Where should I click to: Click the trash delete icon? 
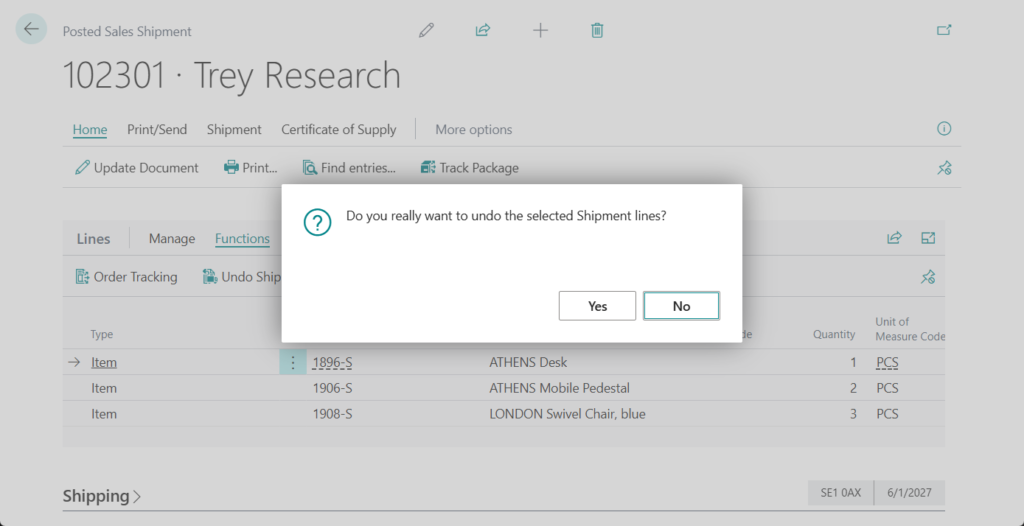[597, 30]
